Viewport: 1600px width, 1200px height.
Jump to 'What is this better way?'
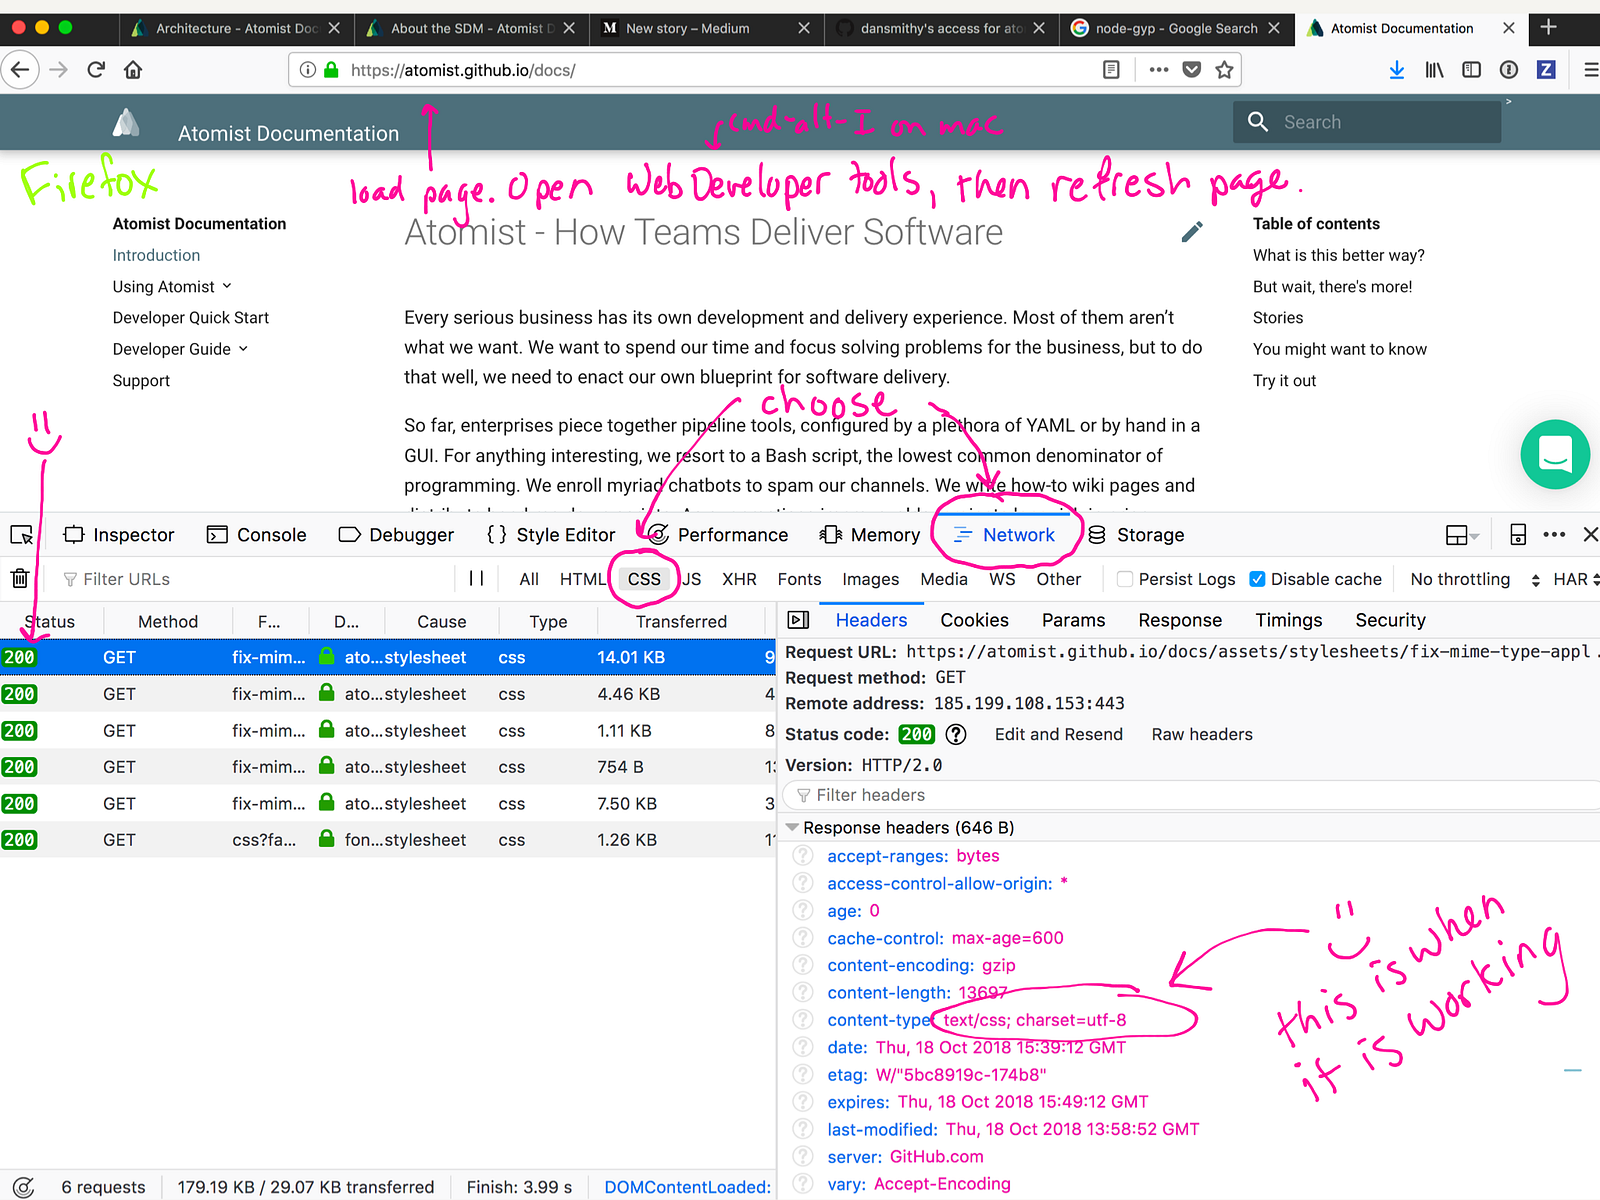click(1338, 255)
